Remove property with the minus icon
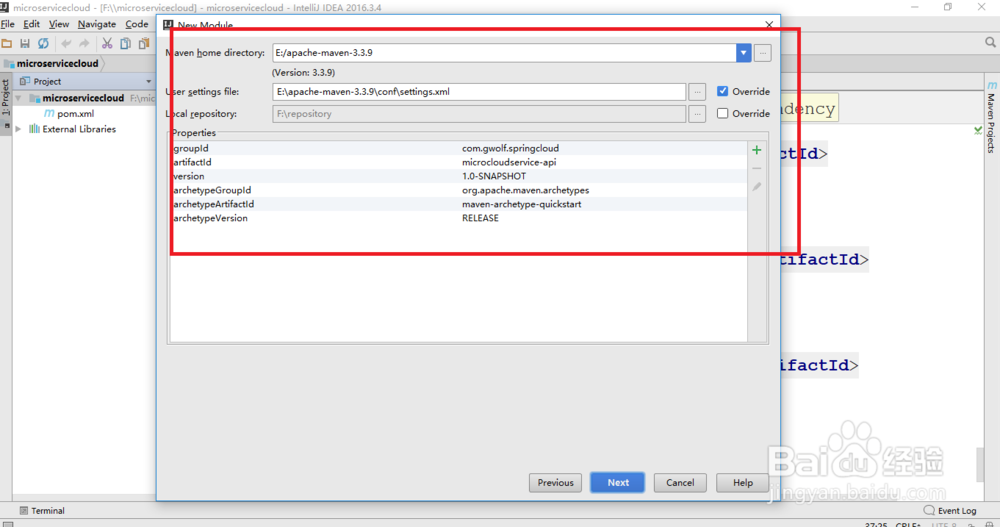The image size is (1000, 527). [x=756, y=169]
